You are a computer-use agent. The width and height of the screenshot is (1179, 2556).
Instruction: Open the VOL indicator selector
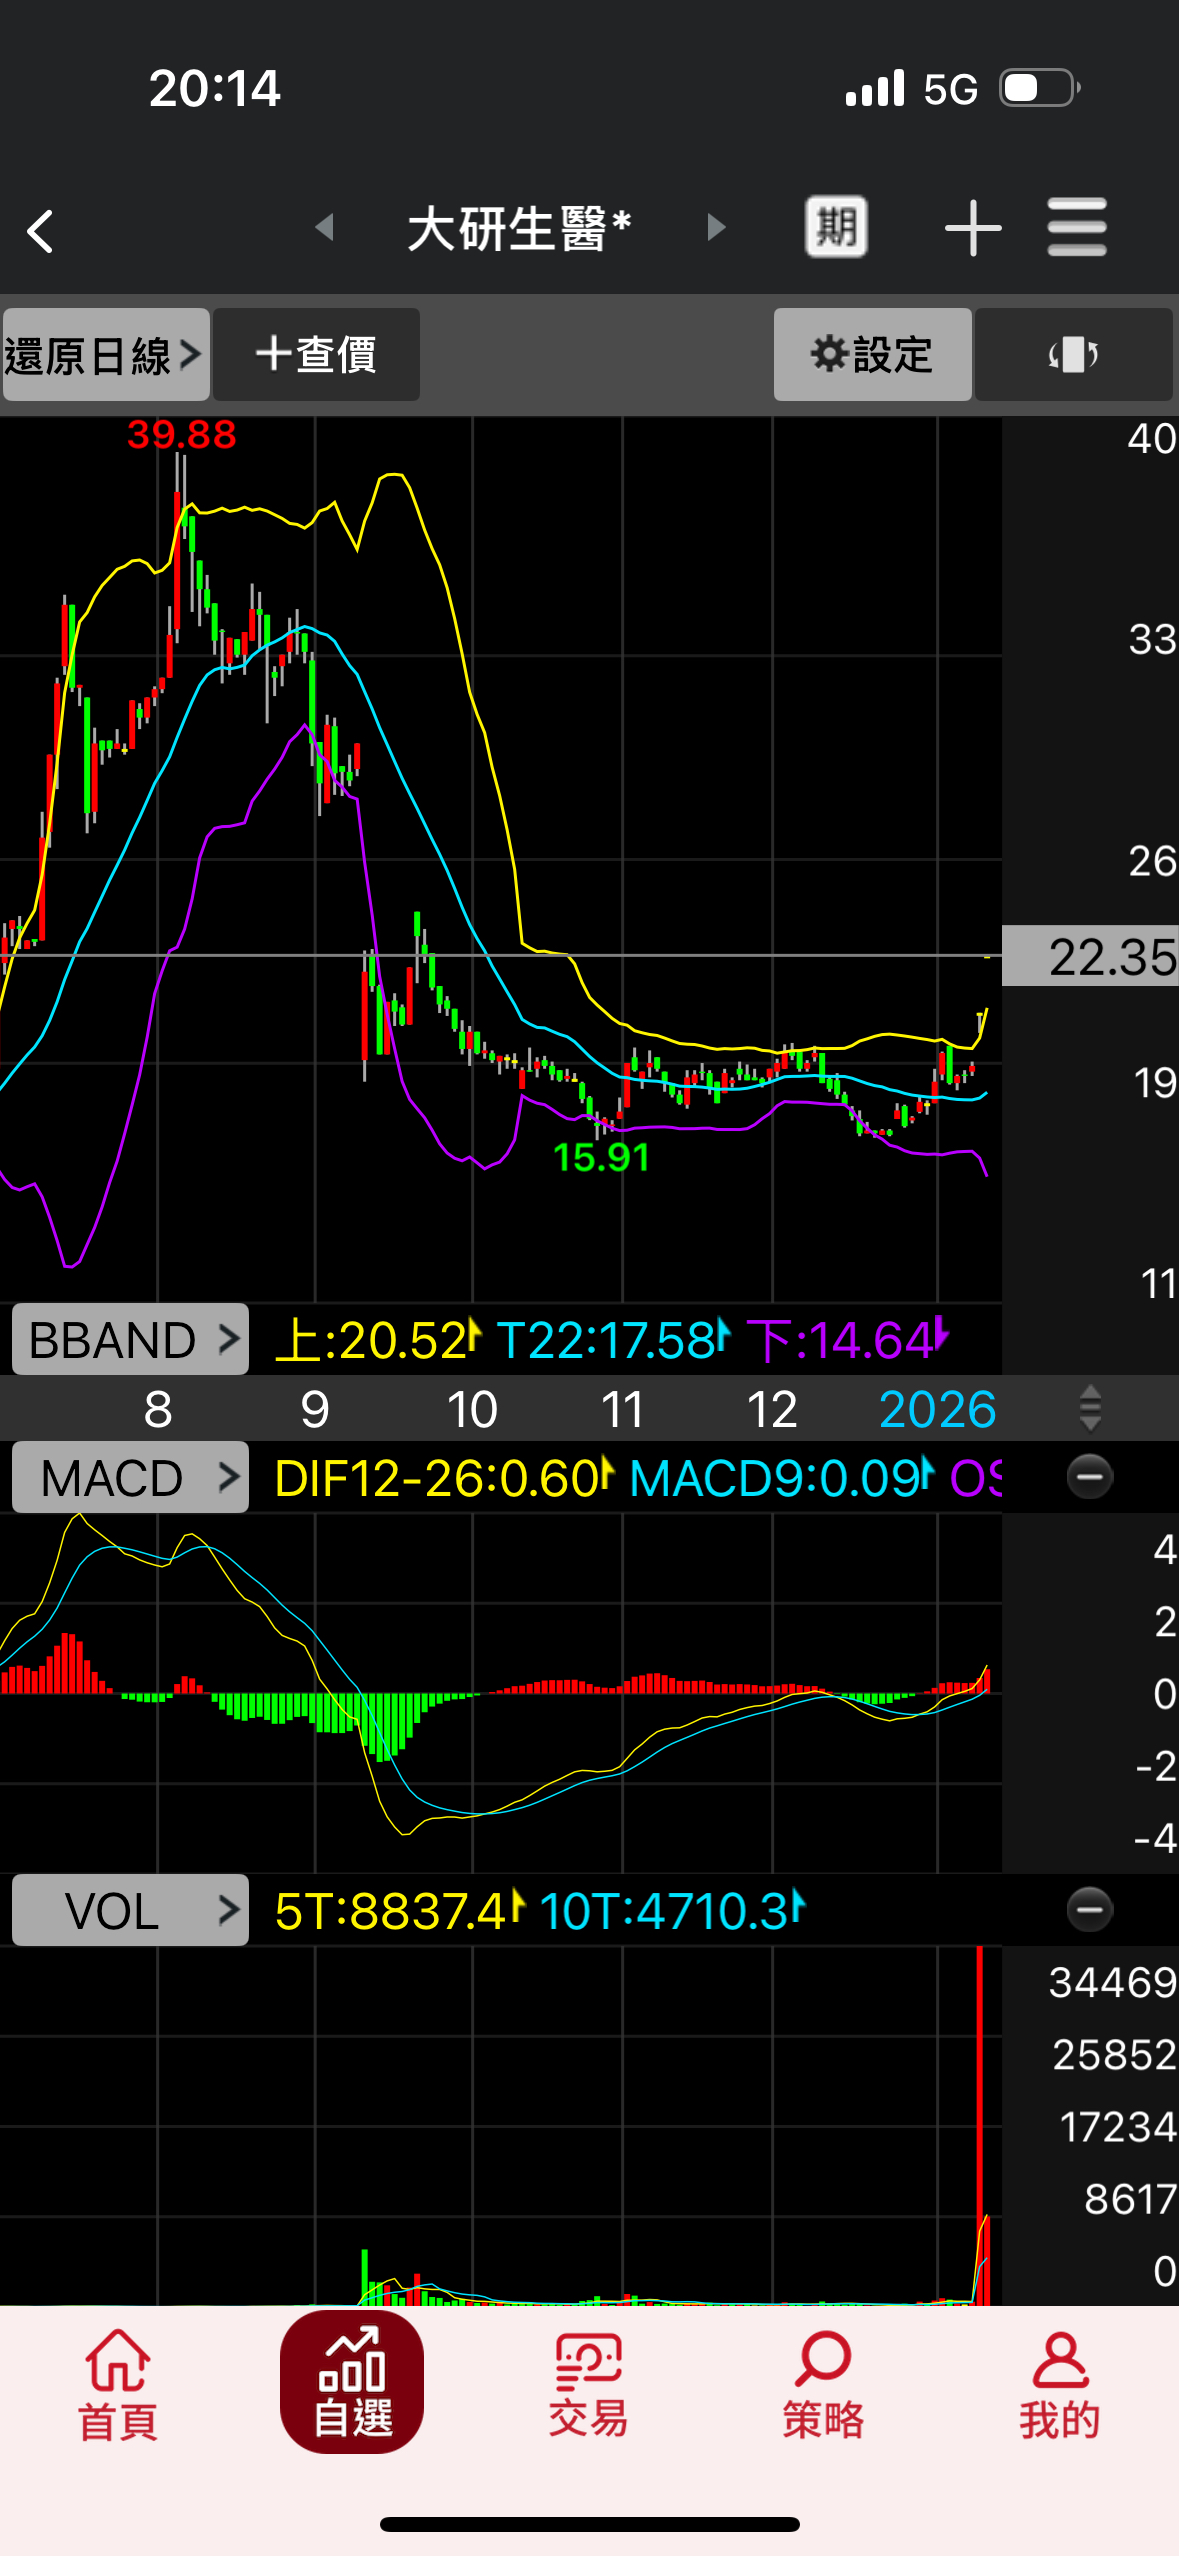coord(130,1910)
